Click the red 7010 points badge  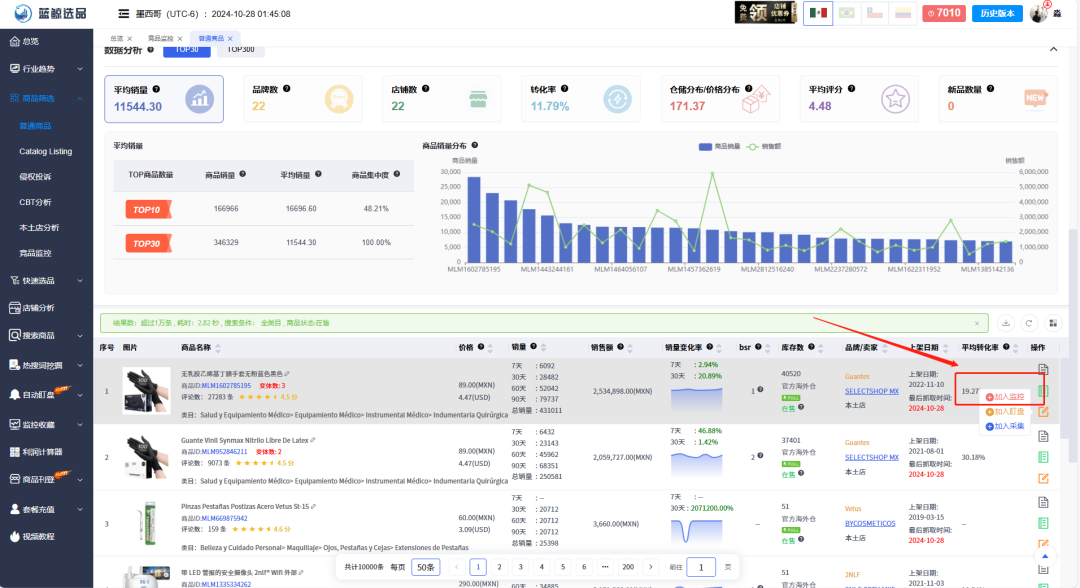pos(944,13)
